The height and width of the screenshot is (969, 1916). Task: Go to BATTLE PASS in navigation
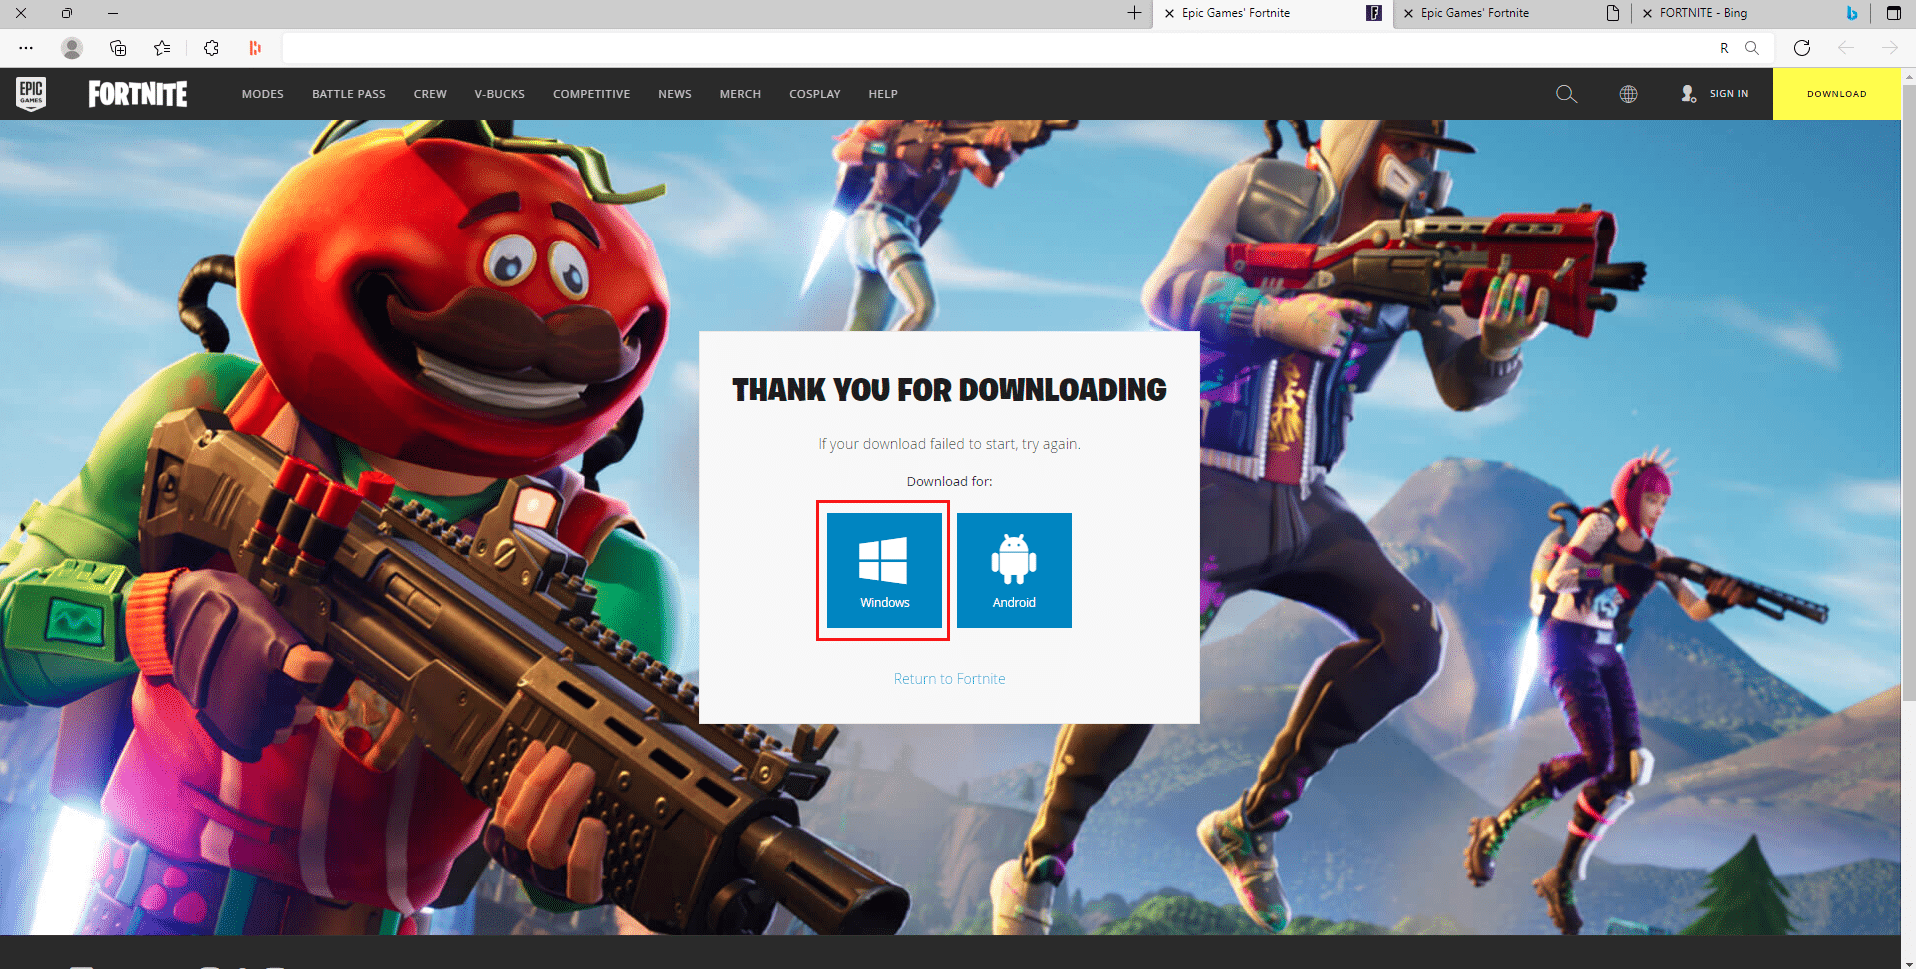pyautogui.click(x=348, y=94)
